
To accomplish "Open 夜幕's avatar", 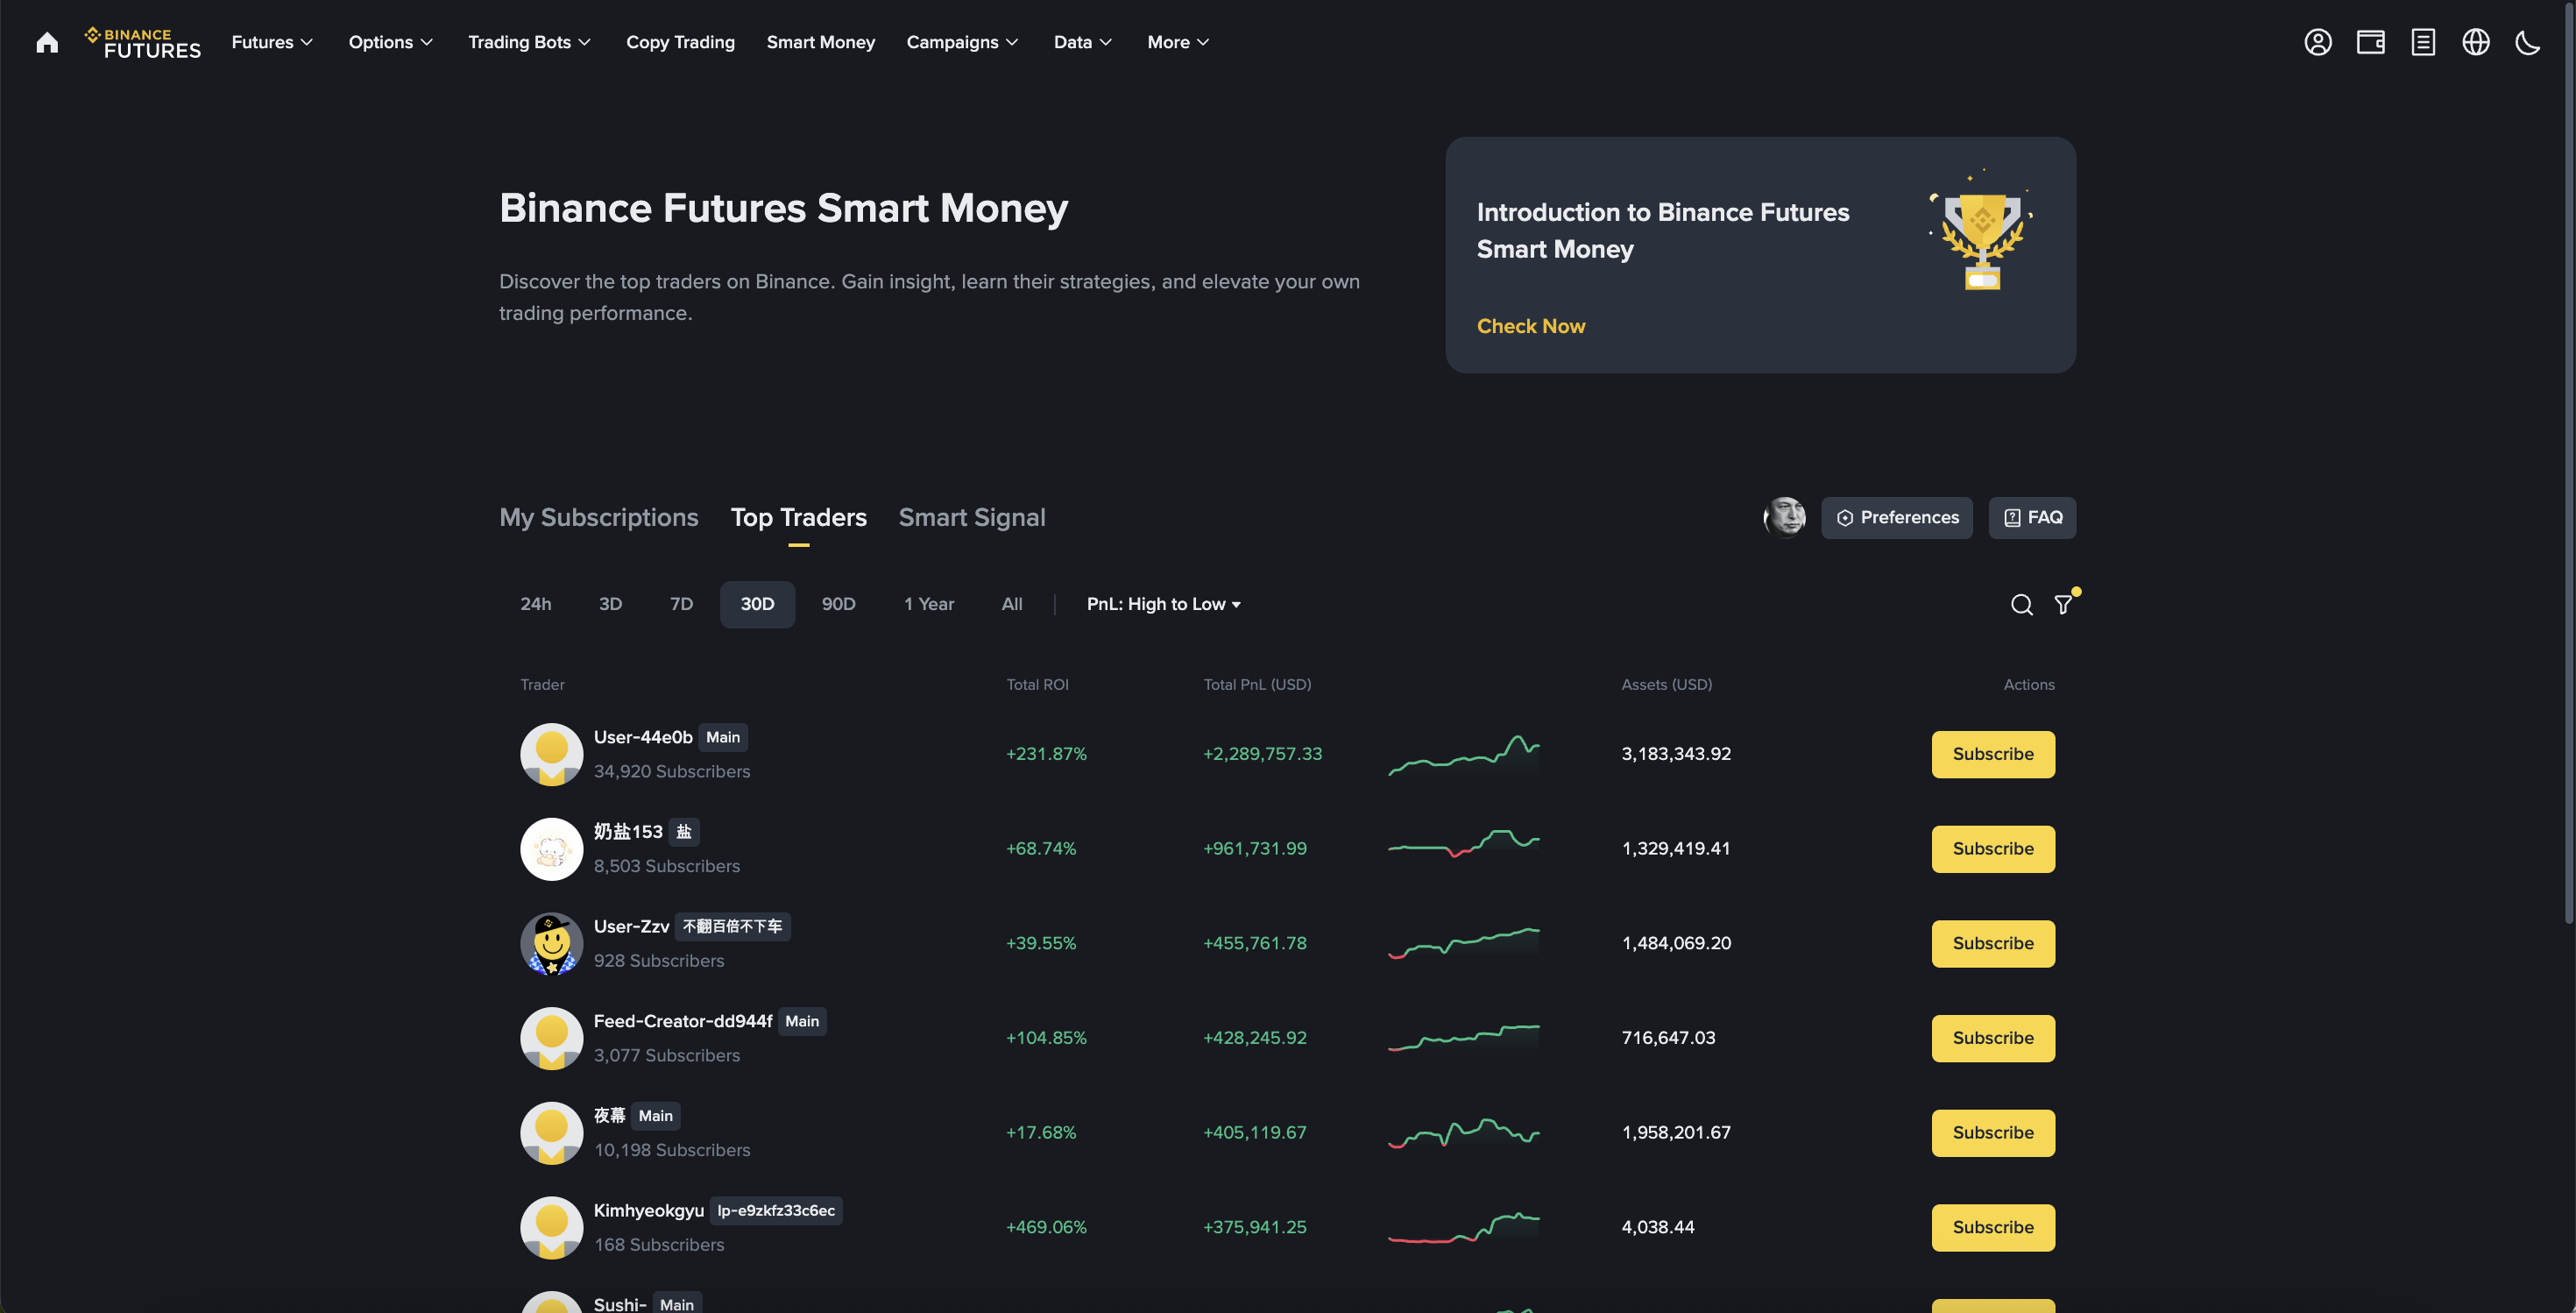I will click(551, 1133).
